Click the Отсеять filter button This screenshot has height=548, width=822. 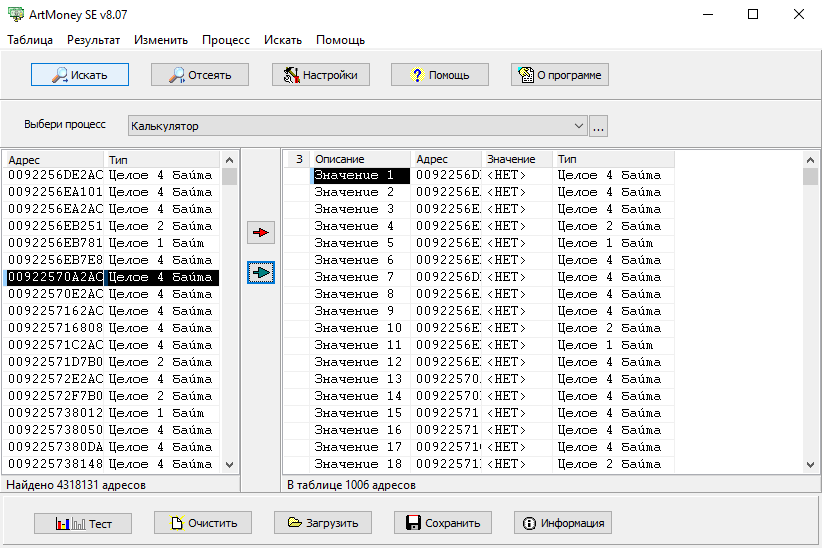pyautogui.click(x=200, y=74)
